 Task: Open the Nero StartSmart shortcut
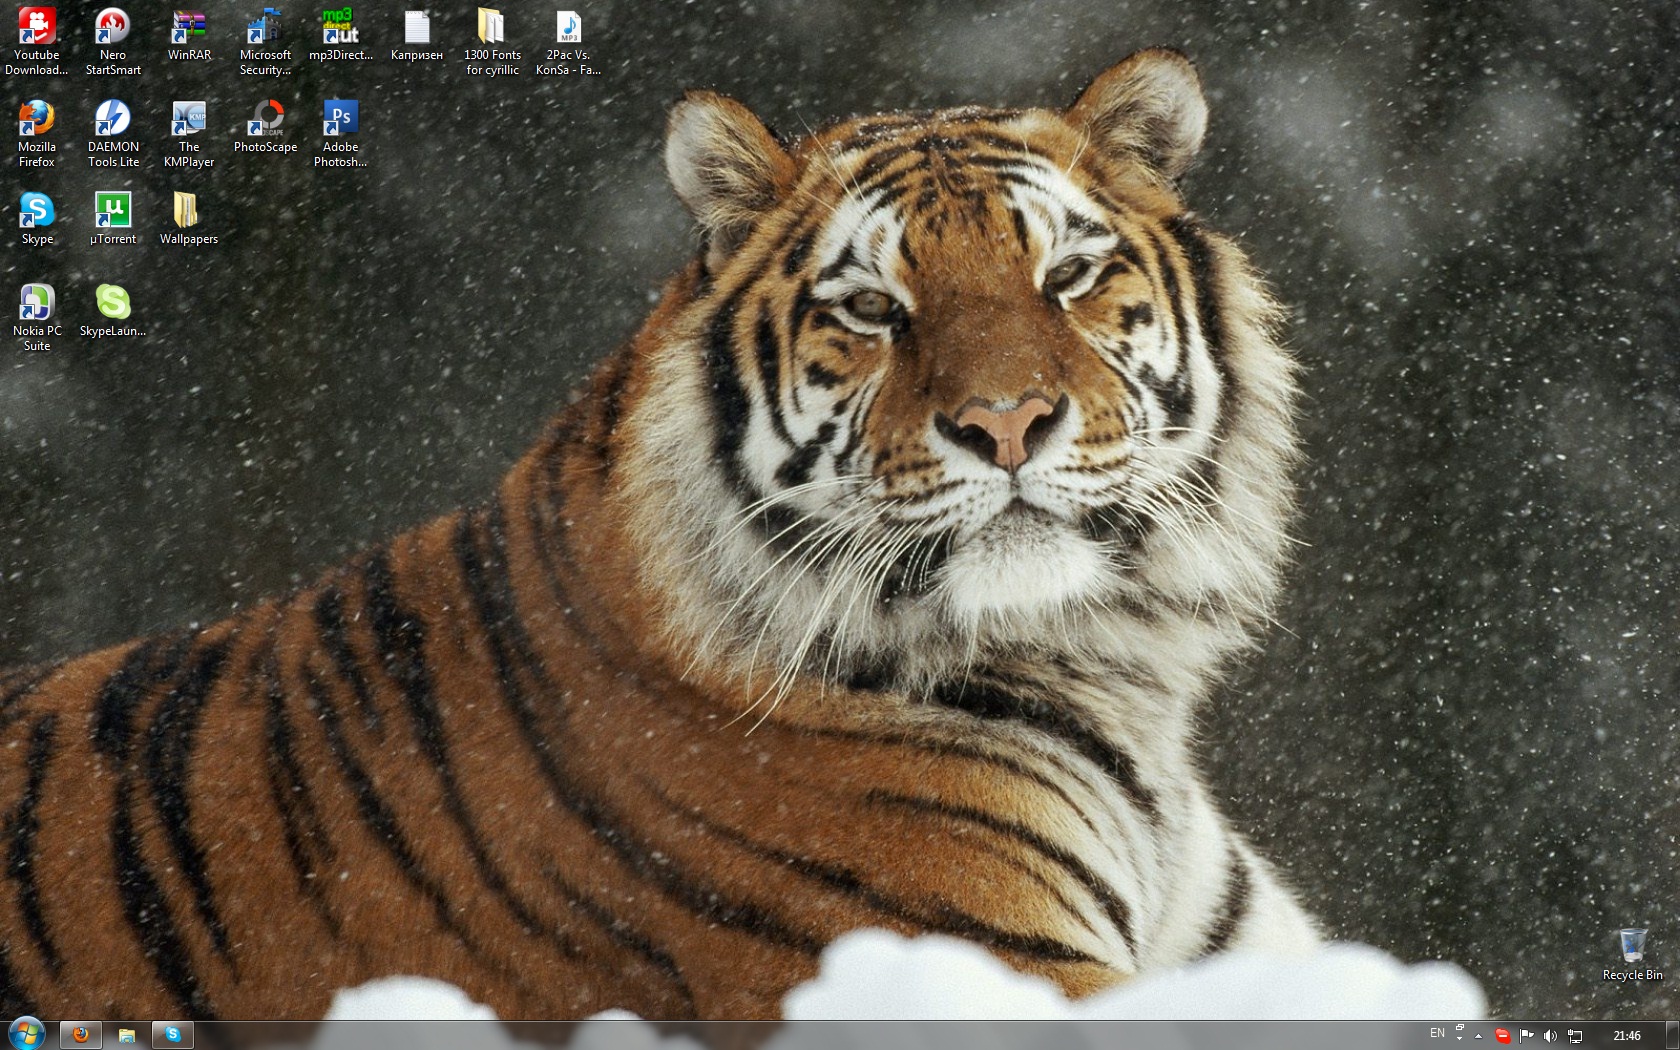[x=113, y=42]
